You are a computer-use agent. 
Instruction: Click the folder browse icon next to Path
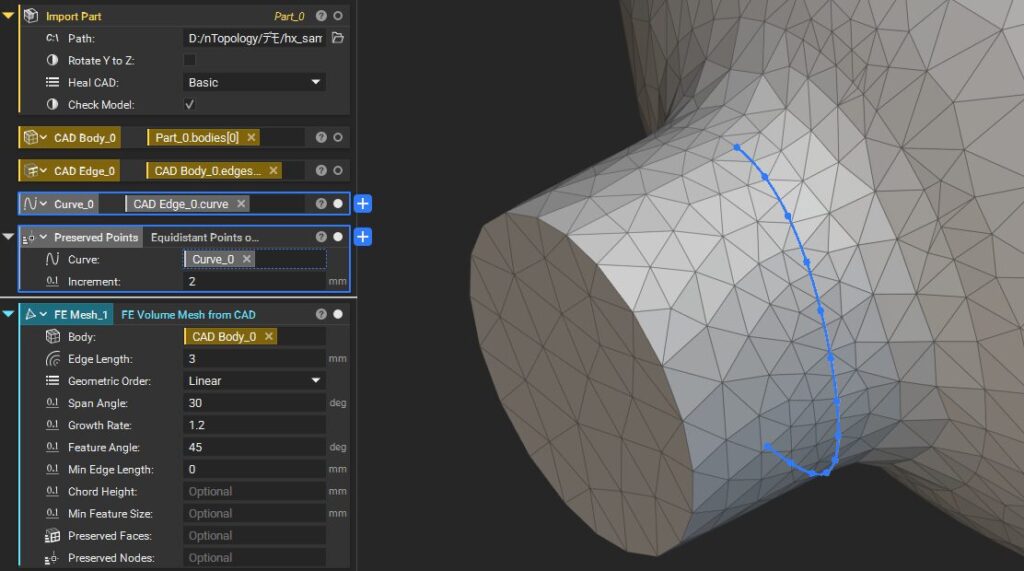pyautogui.click(x=338, y=38)
